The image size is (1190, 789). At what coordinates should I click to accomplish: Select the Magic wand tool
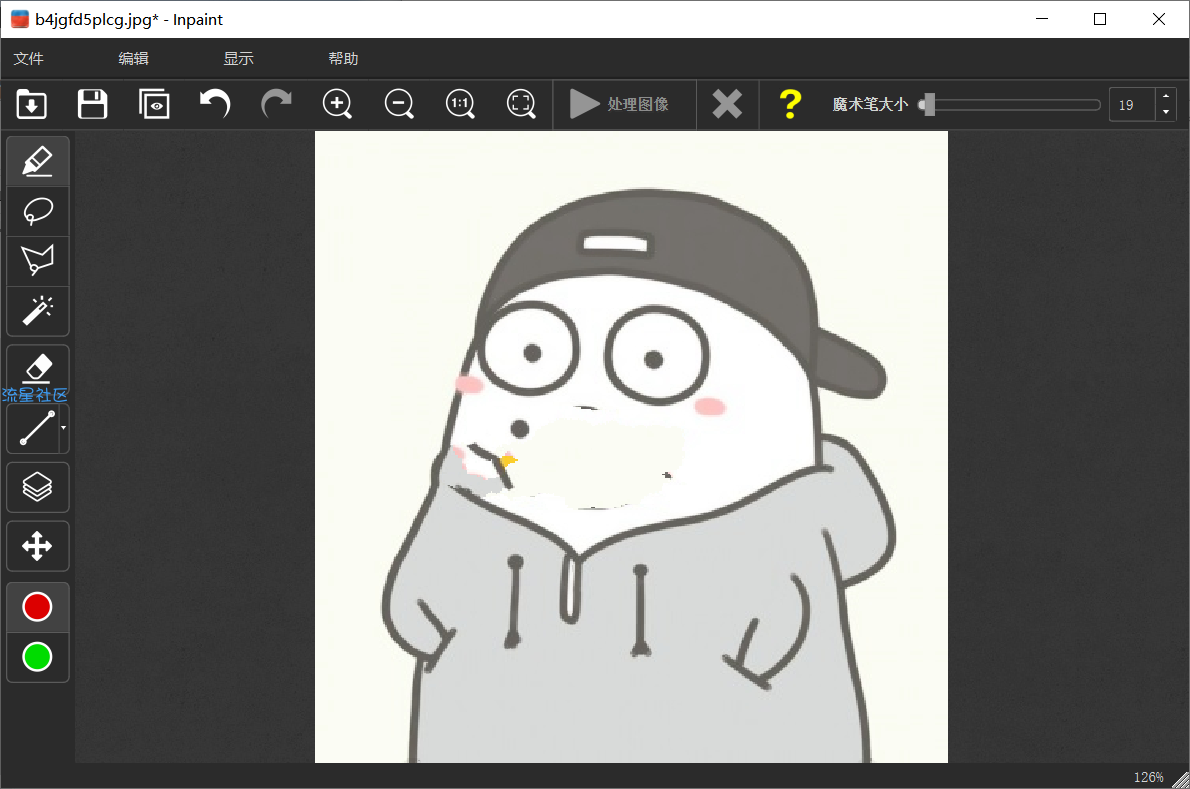click(x=38, y=310)
